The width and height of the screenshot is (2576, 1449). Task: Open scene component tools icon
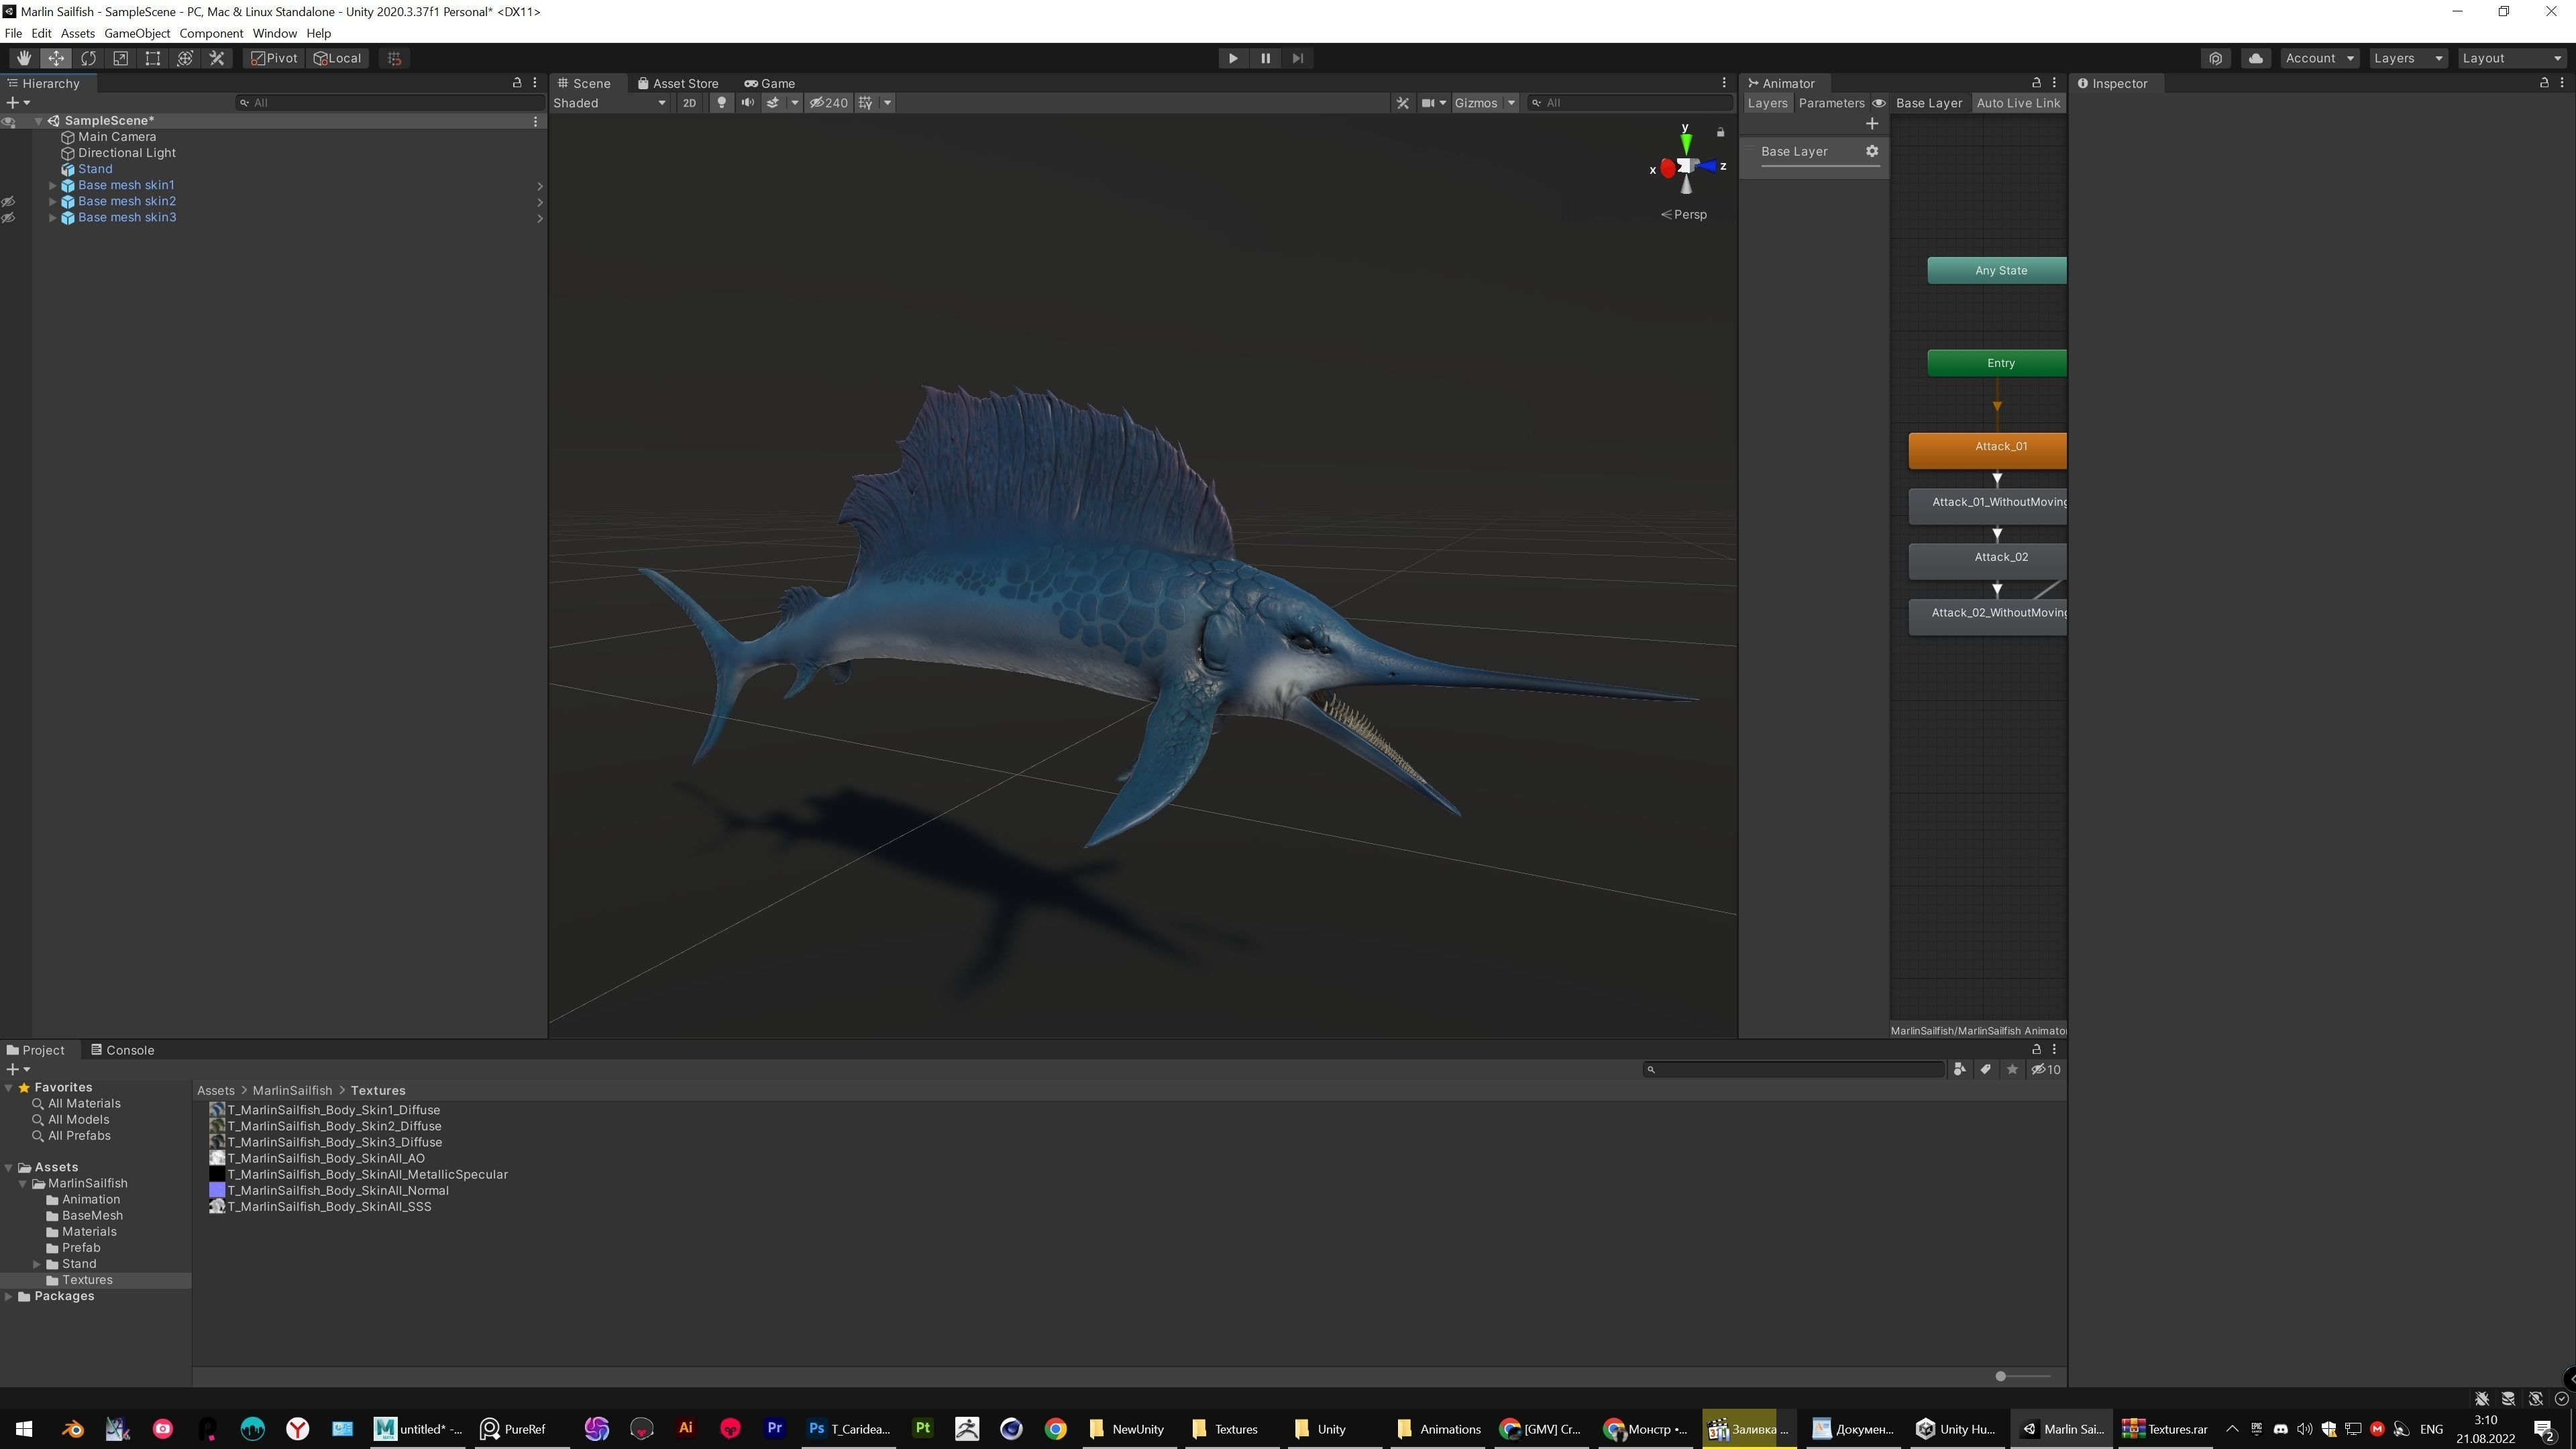1402,103
